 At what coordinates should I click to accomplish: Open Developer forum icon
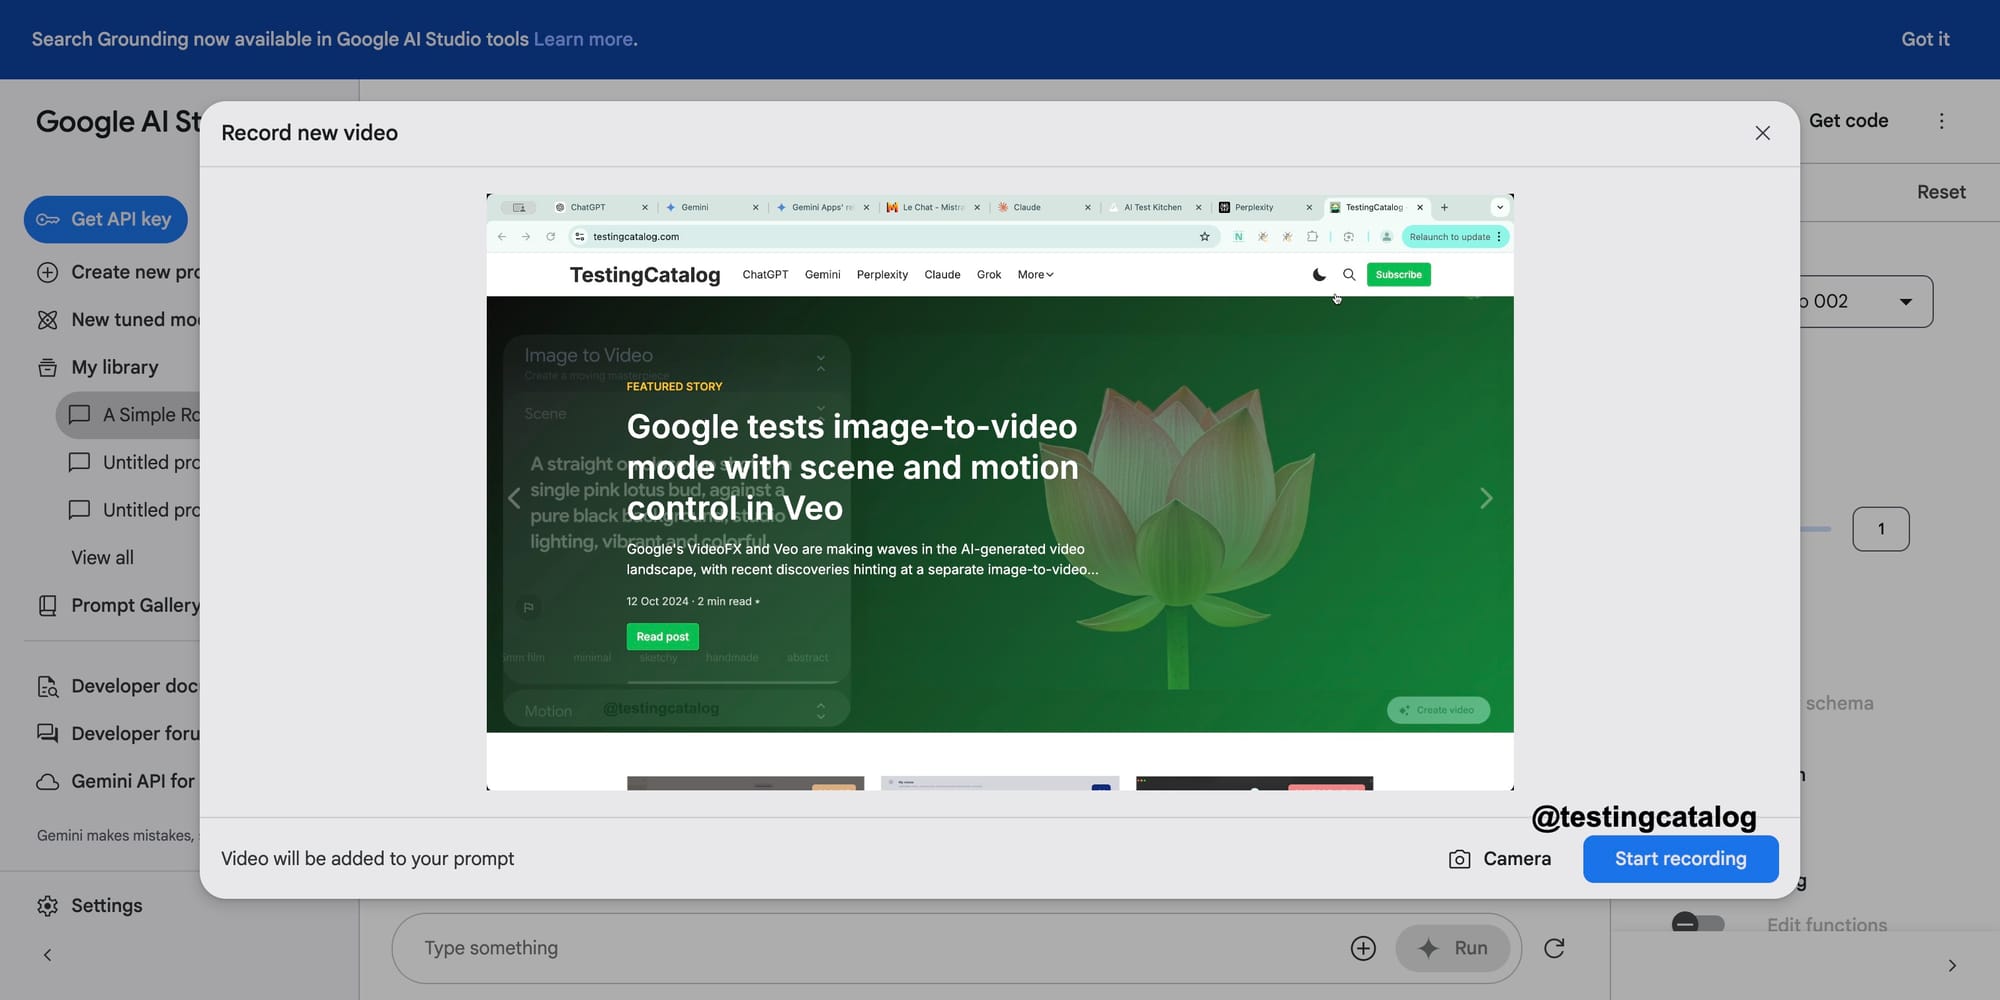[47, 733]
